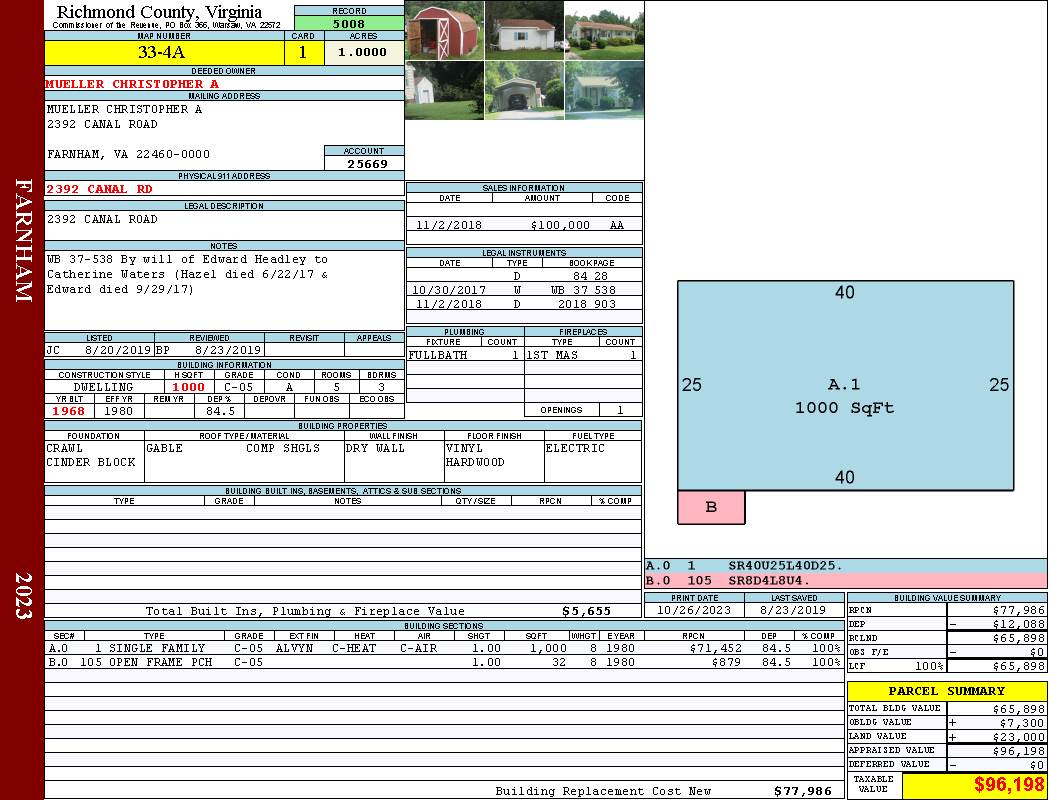Screen dimensions: 1050x800
Task: Select fuel type ELECTRIC
Action: coord(575,448)
